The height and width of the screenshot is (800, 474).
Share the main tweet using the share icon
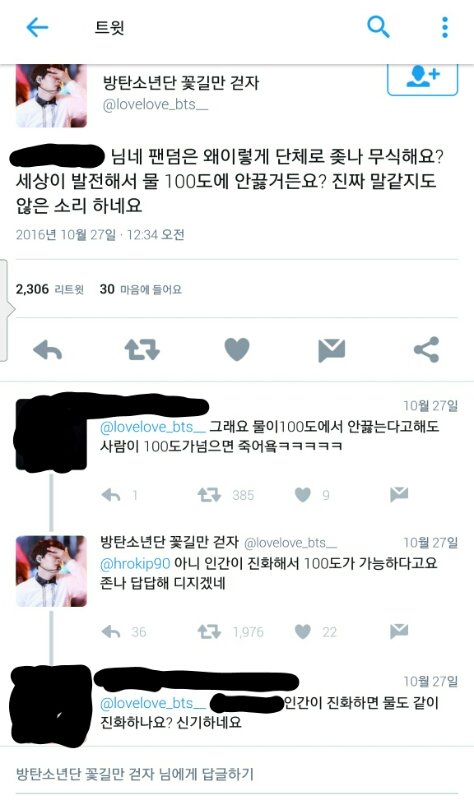pos(427,349)
